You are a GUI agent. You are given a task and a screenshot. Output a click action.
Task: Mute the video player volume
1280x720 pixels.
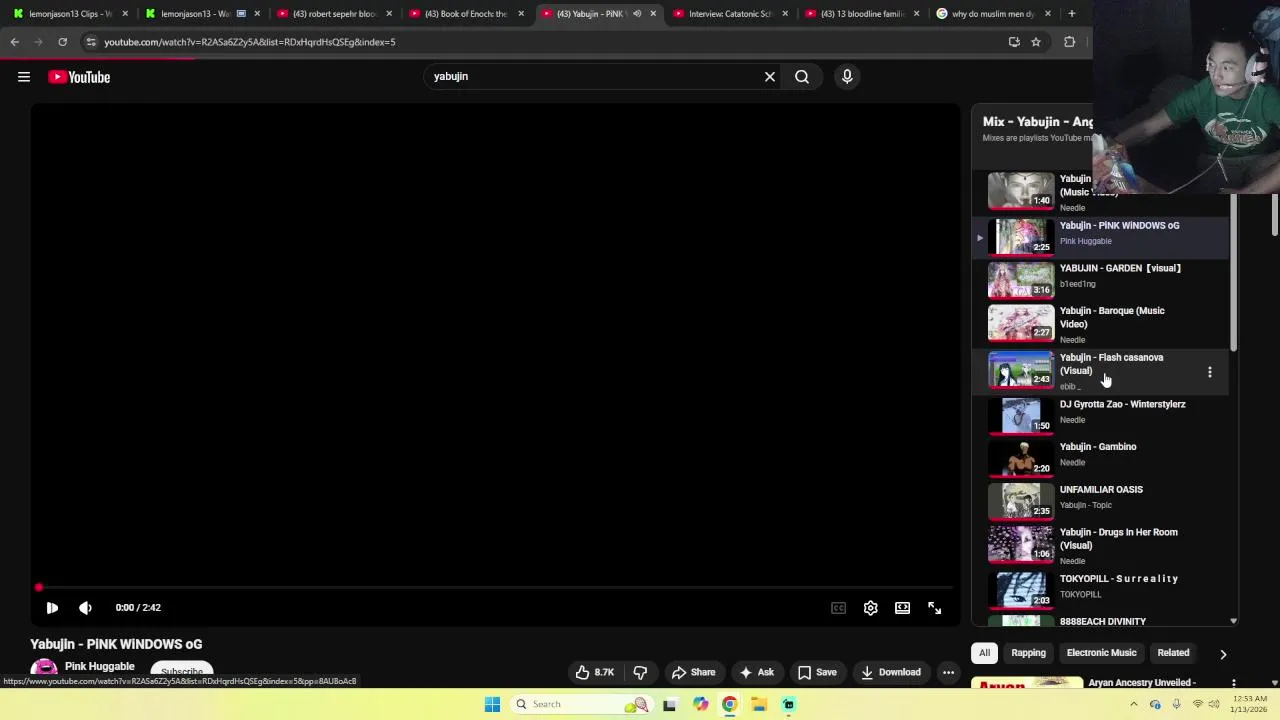pos(85,607)
